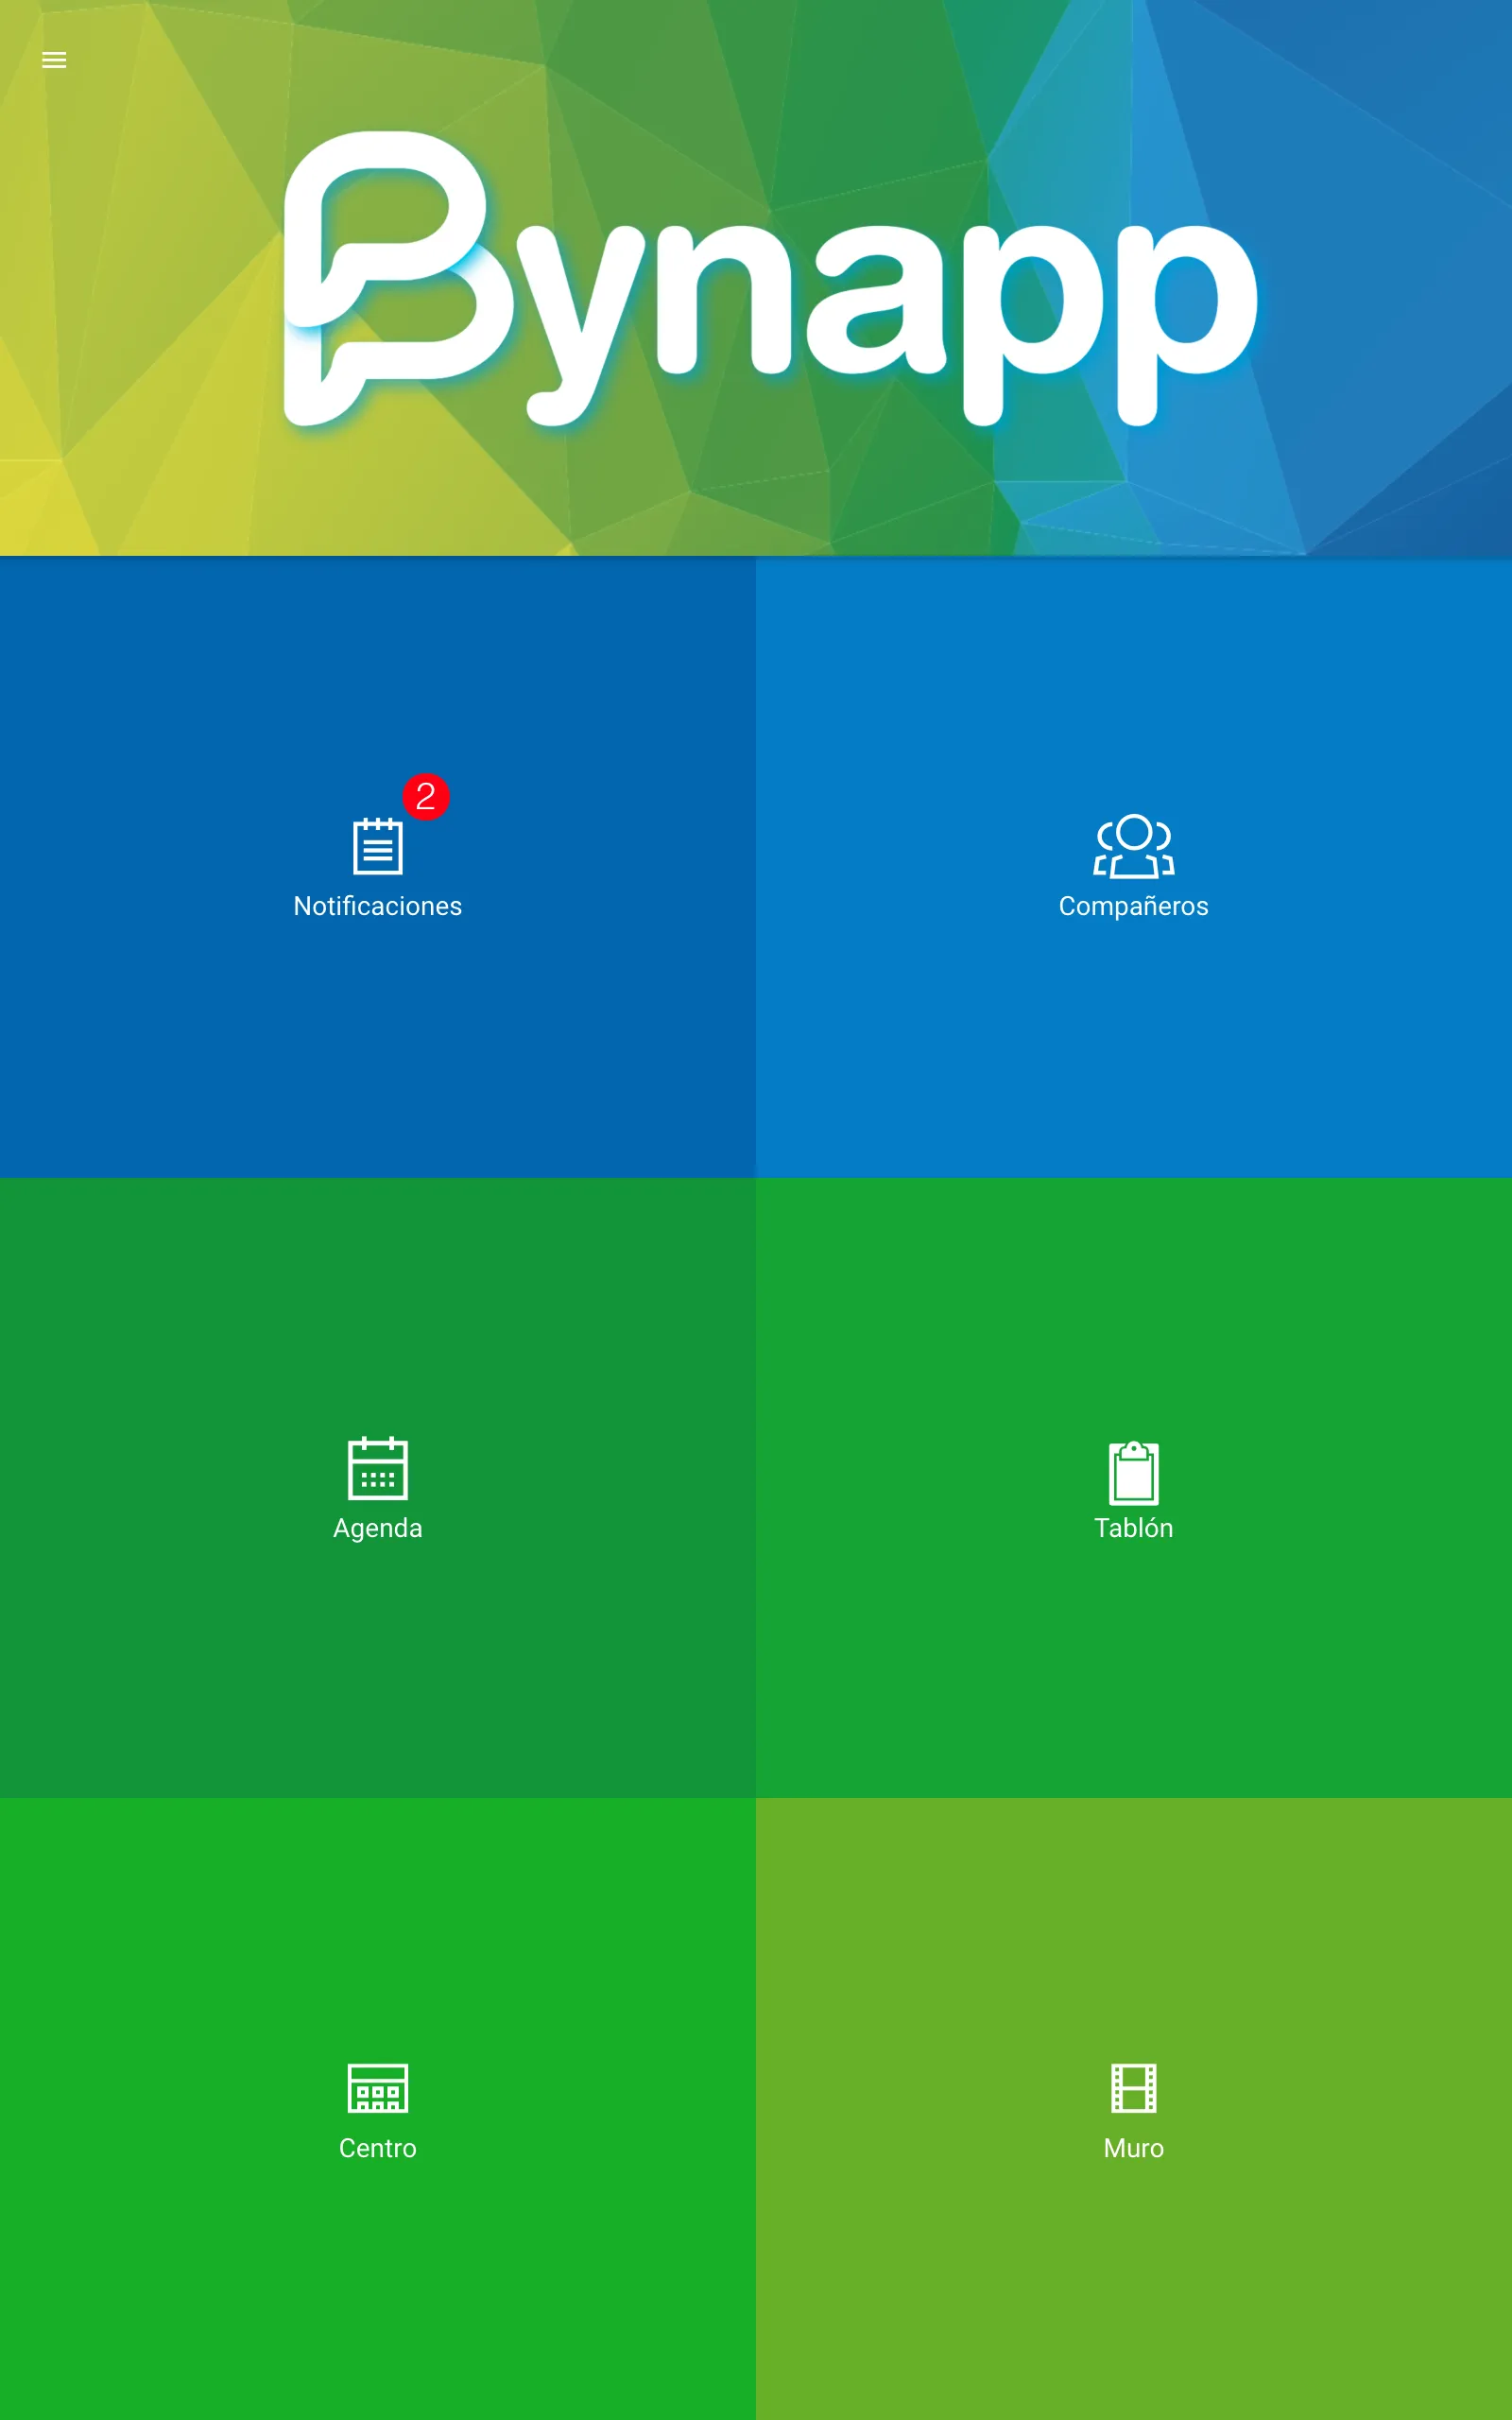Select the Muro label
Image resolution: width=1512 pixels, height=2420 pixels.
pyautogui.click(x=1134, y=2148)
